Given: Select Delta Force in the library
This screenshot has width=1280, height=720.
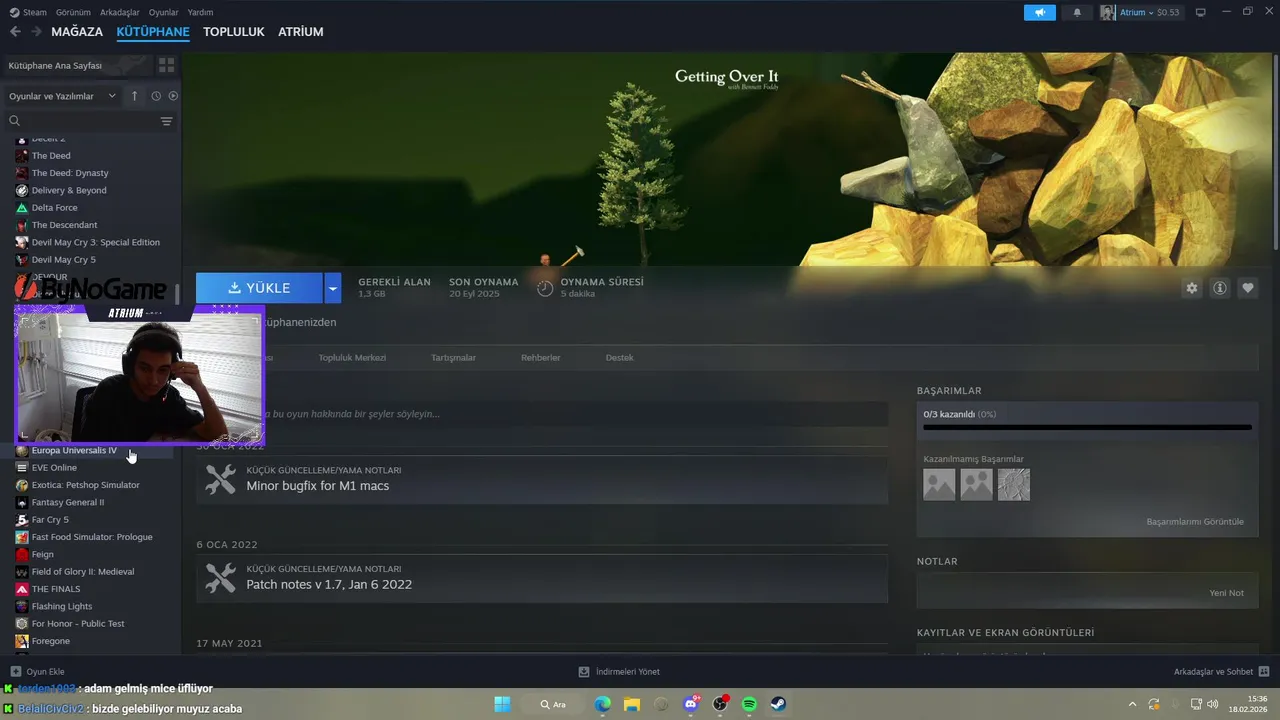Looking at the screenshot, I should [54, 208].
